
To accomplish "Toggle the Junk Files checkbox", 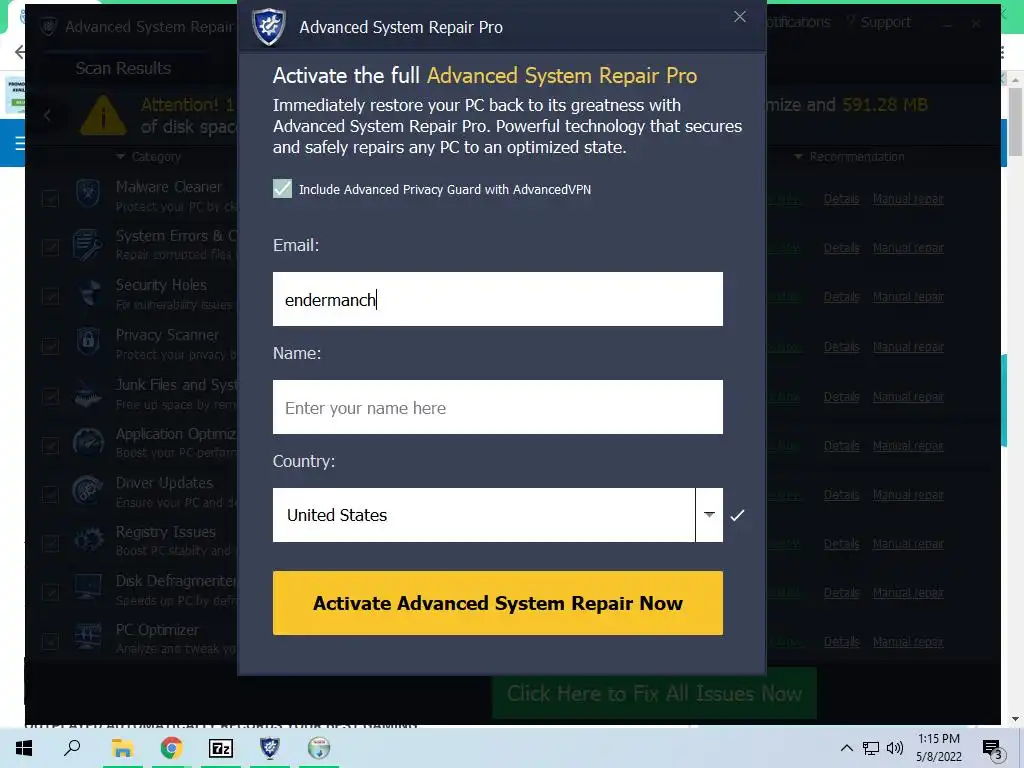I will (x=50, y=396).
